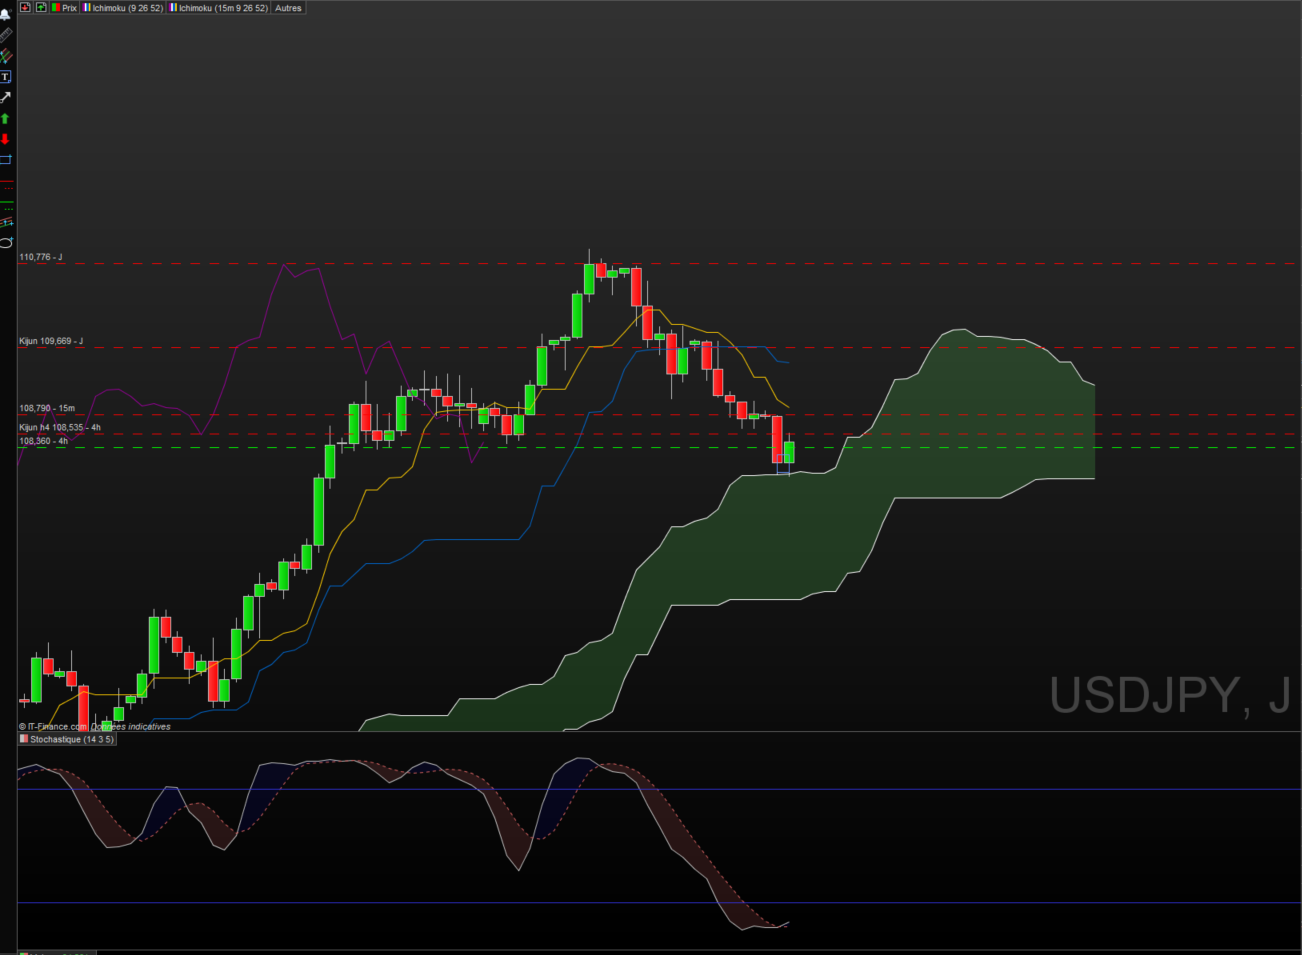The width and height of the screenshot is (1302, 955).
Task: Open the Autres menu
Action: coord(288,7)
